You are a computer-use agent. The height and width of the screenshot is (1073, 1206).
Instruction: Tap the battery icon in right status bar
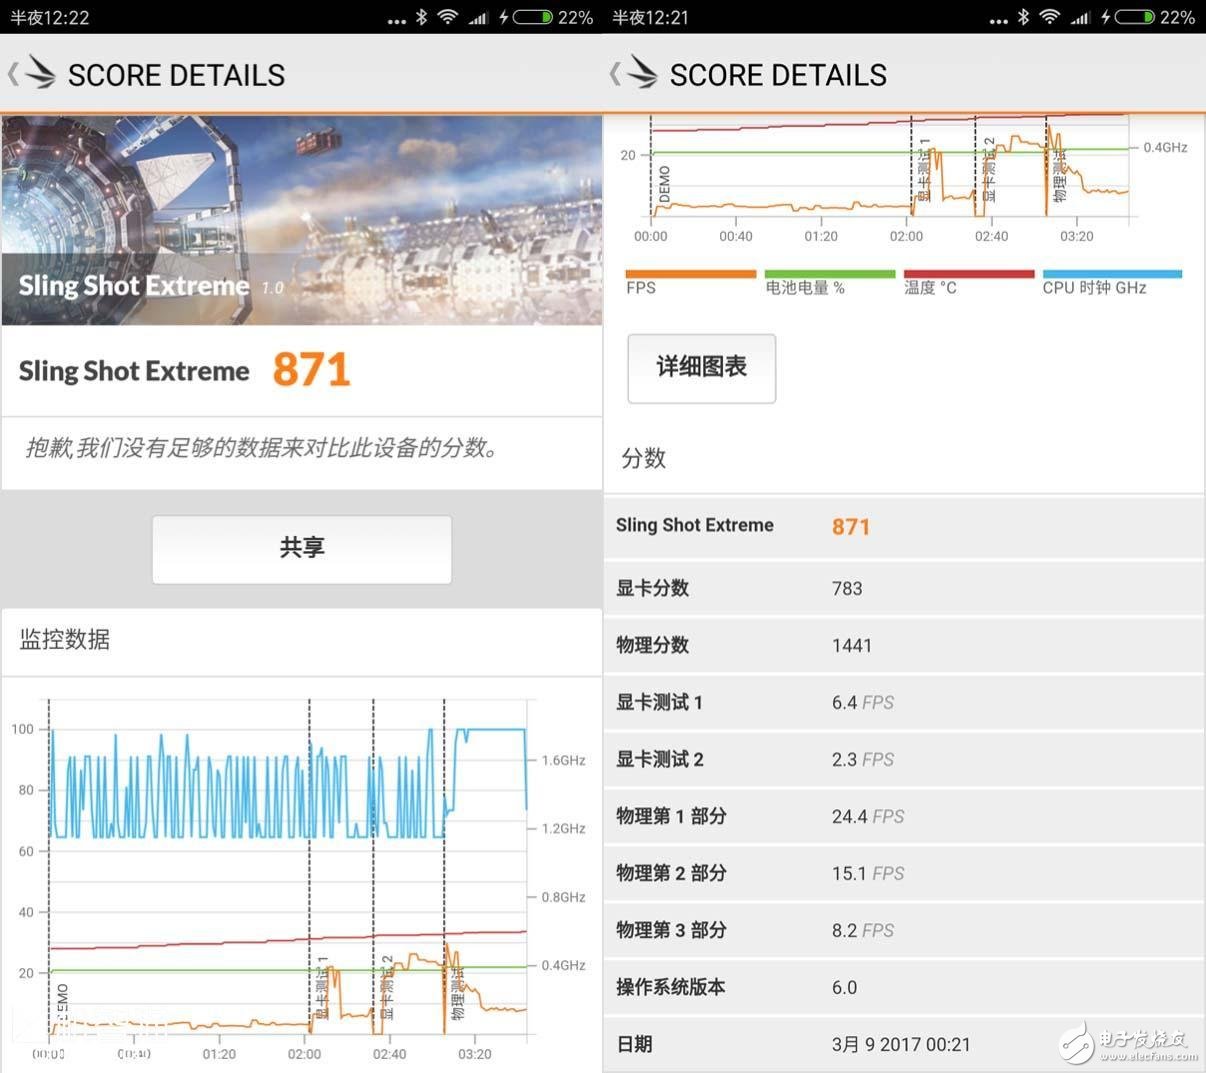pyautogui.click(x=1135, y=17)
